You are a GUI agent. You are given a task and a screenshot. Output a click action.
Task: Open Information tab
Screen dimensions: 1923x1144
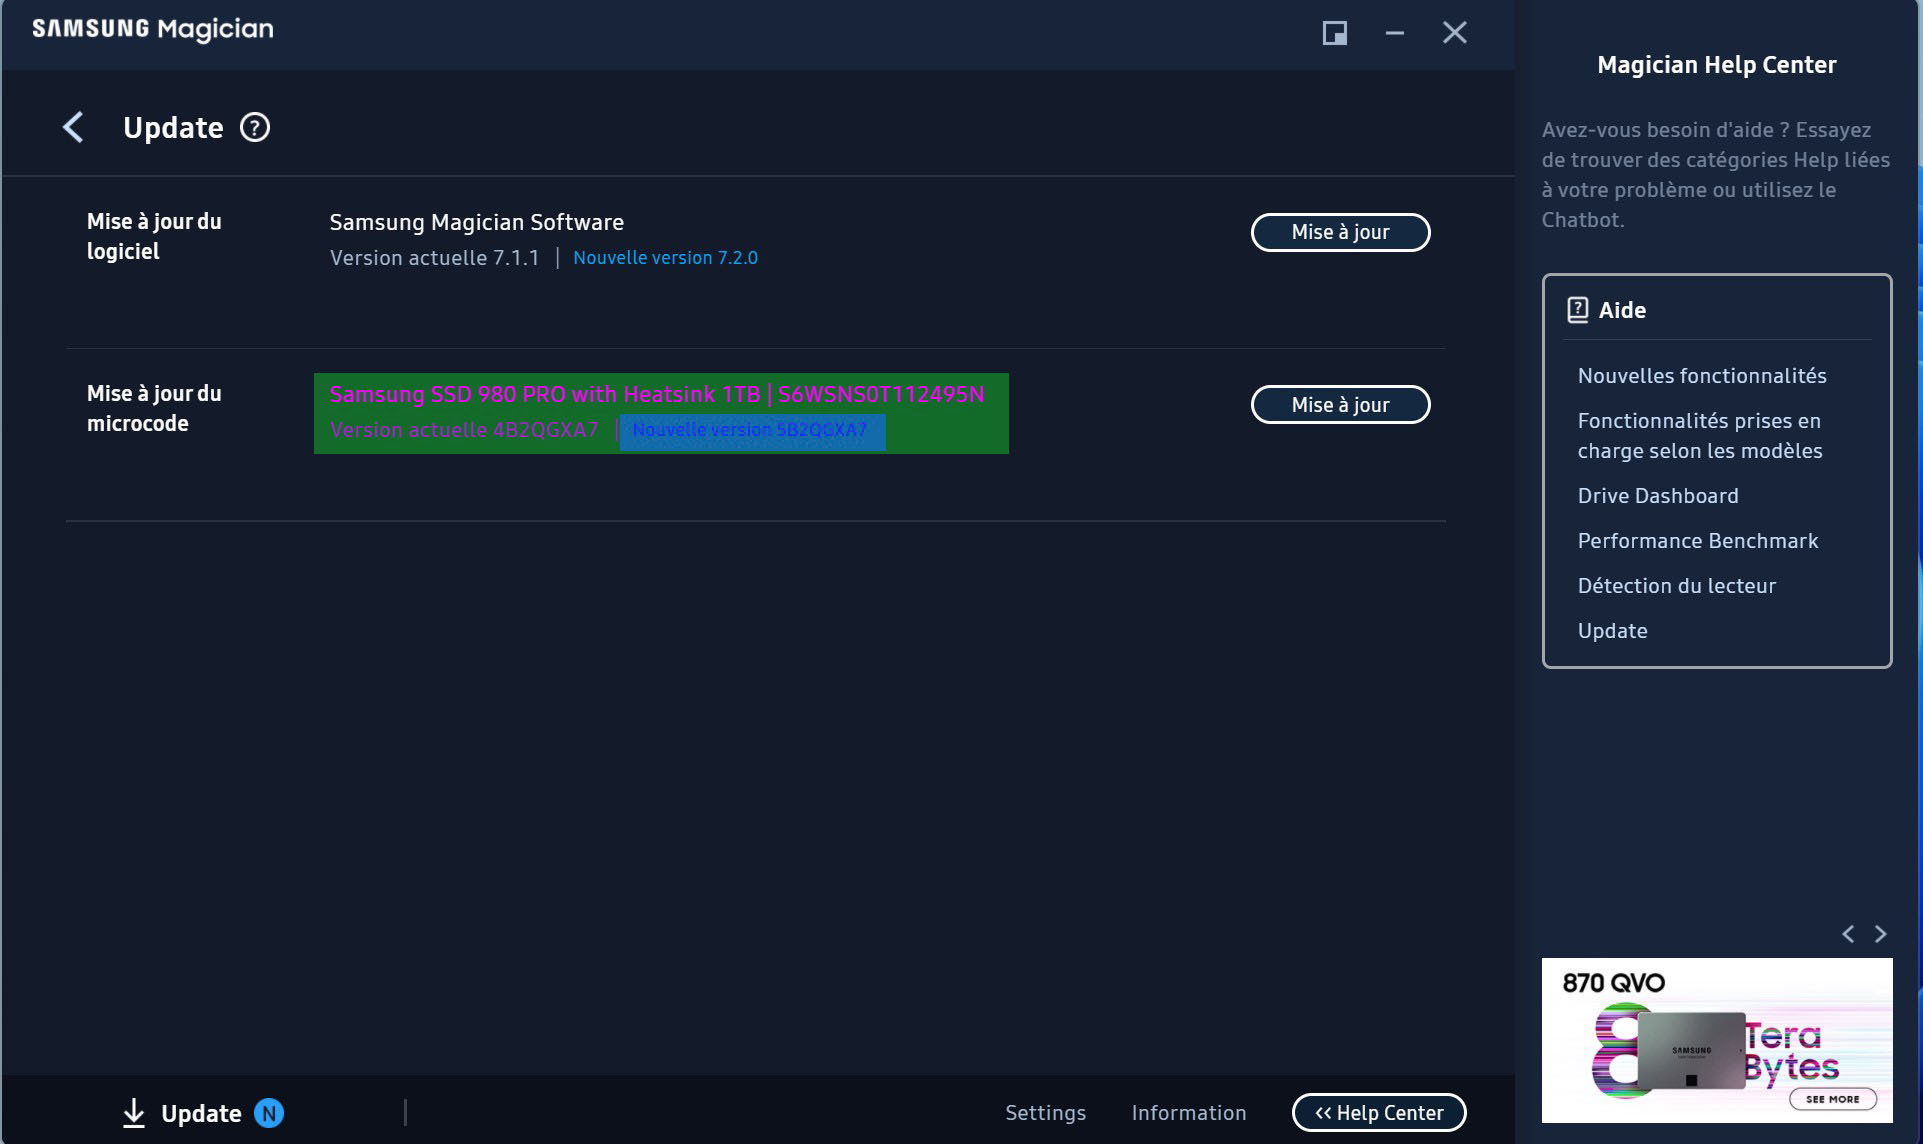click(x=1189, y=1113)
